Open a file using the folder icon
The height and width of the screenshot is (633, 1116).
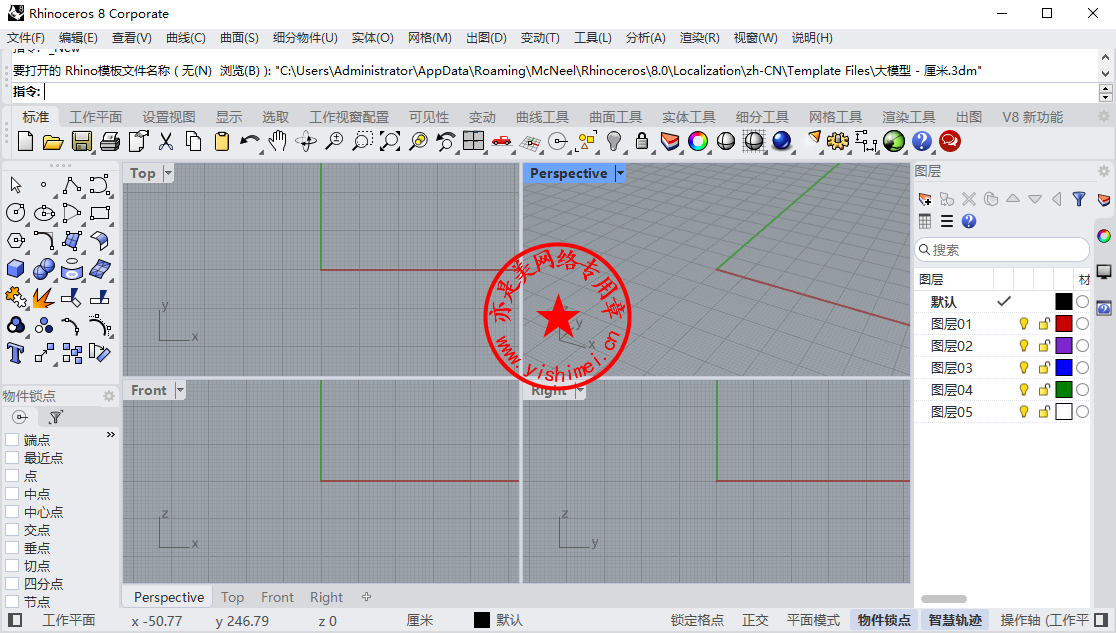click(x=53, y=142)
